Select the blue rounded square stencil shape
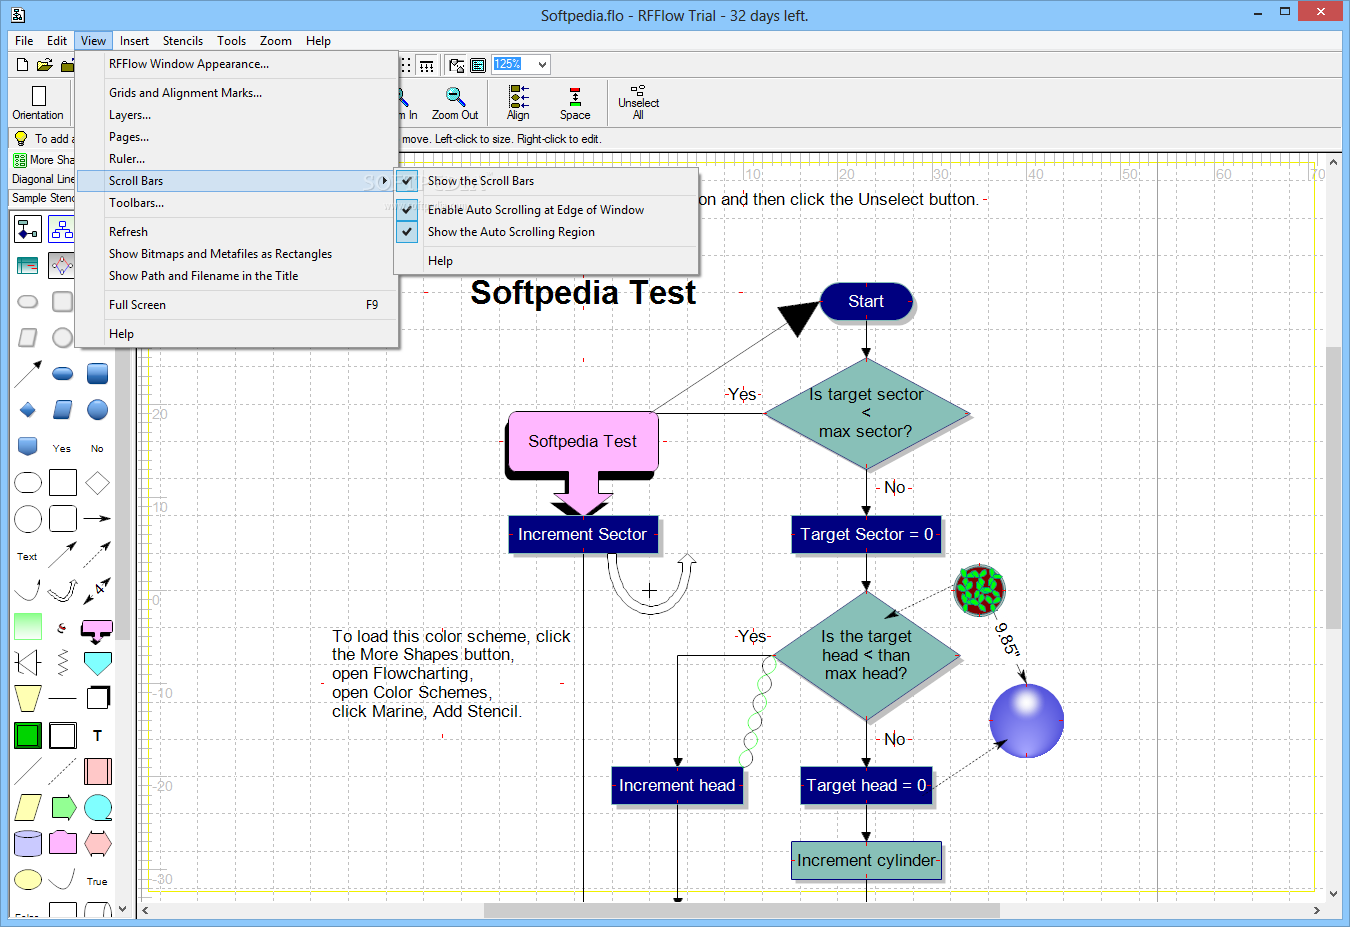Image resolution: width=1350 pixels, height=927 pixels. point(97,374)
